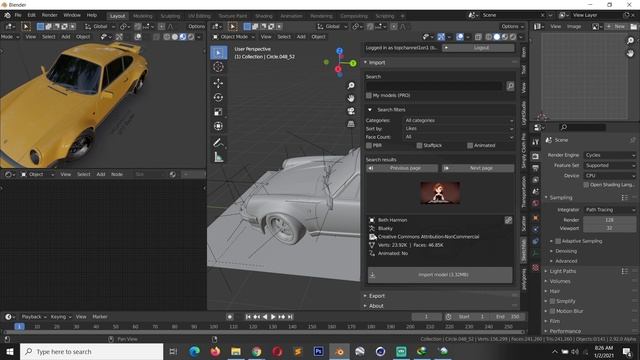640x360 pixels.
Task: Select the Measure ruler tool
Action: point(218,157)
